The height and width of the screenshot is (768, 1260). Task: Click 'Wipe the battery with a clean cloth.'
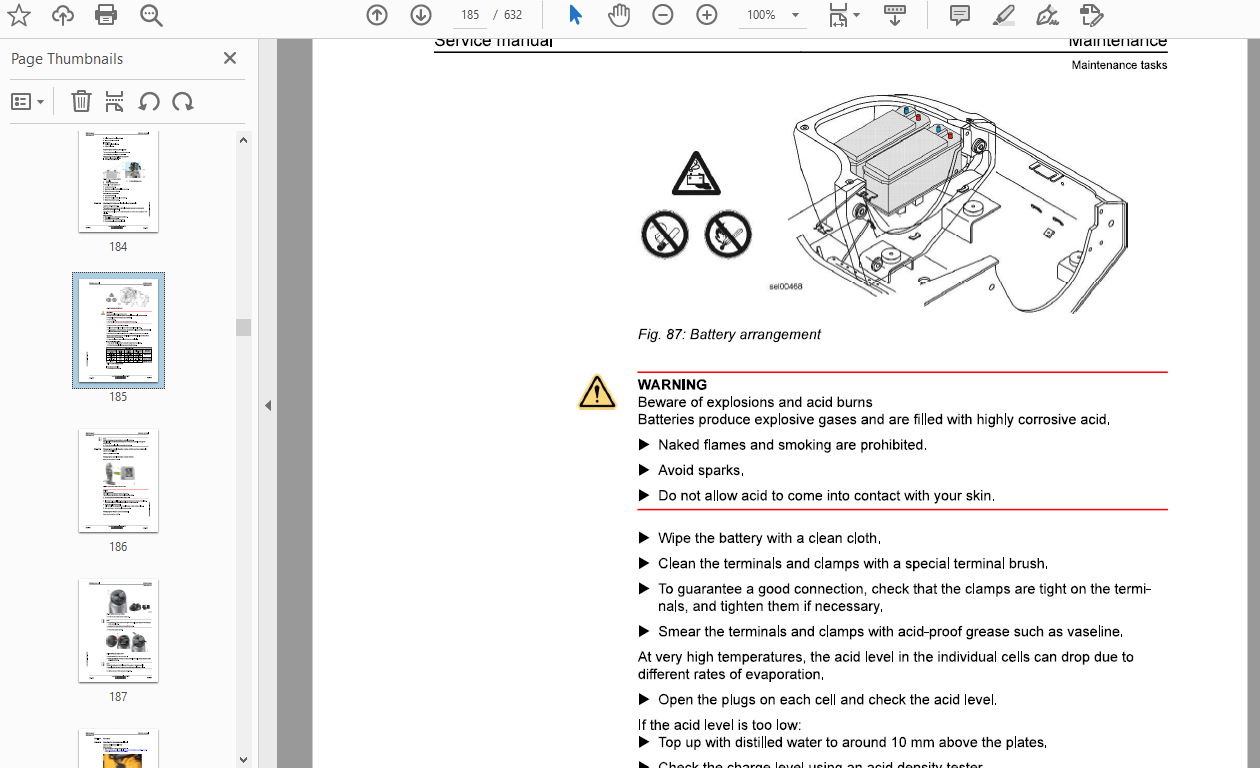[x=769, y=538]
